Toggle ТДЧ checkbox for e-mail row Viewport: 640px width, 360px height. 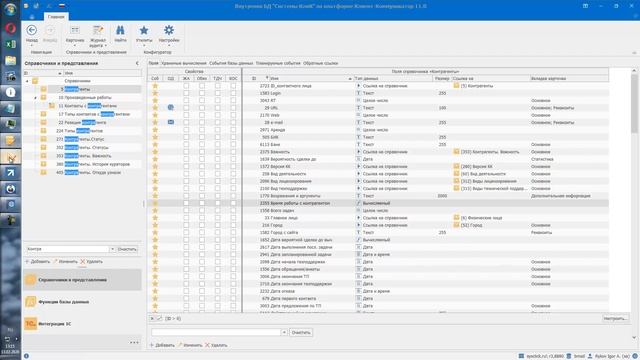coord(218,122)
